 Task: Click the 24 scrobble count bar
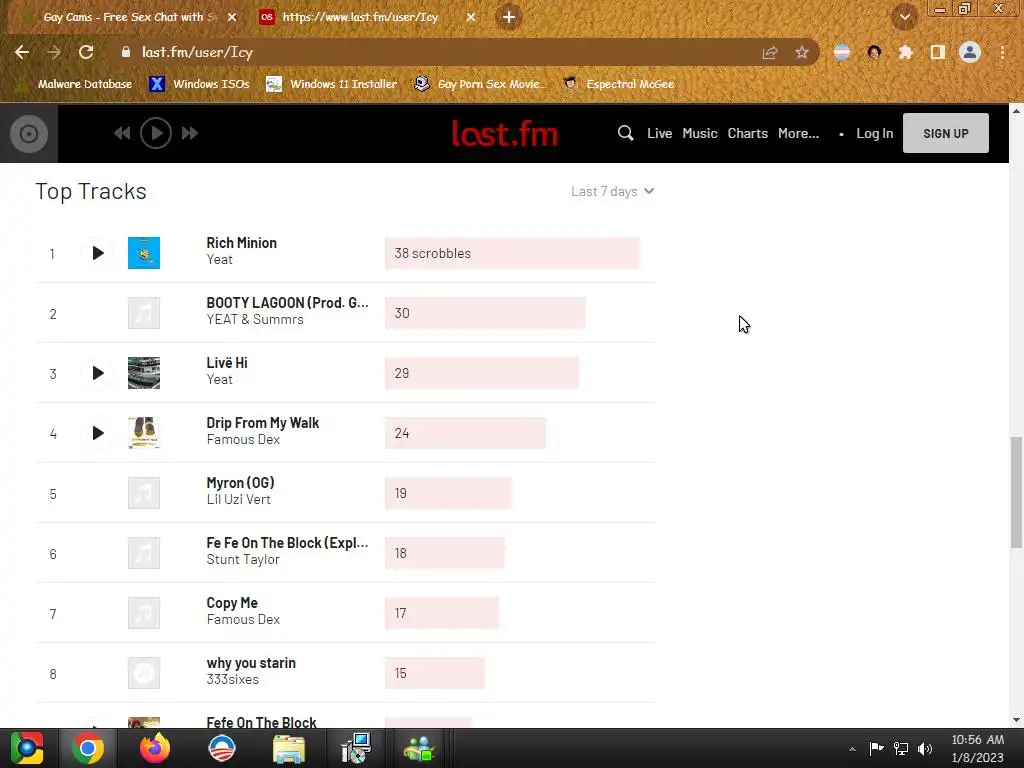pos(465,434)
